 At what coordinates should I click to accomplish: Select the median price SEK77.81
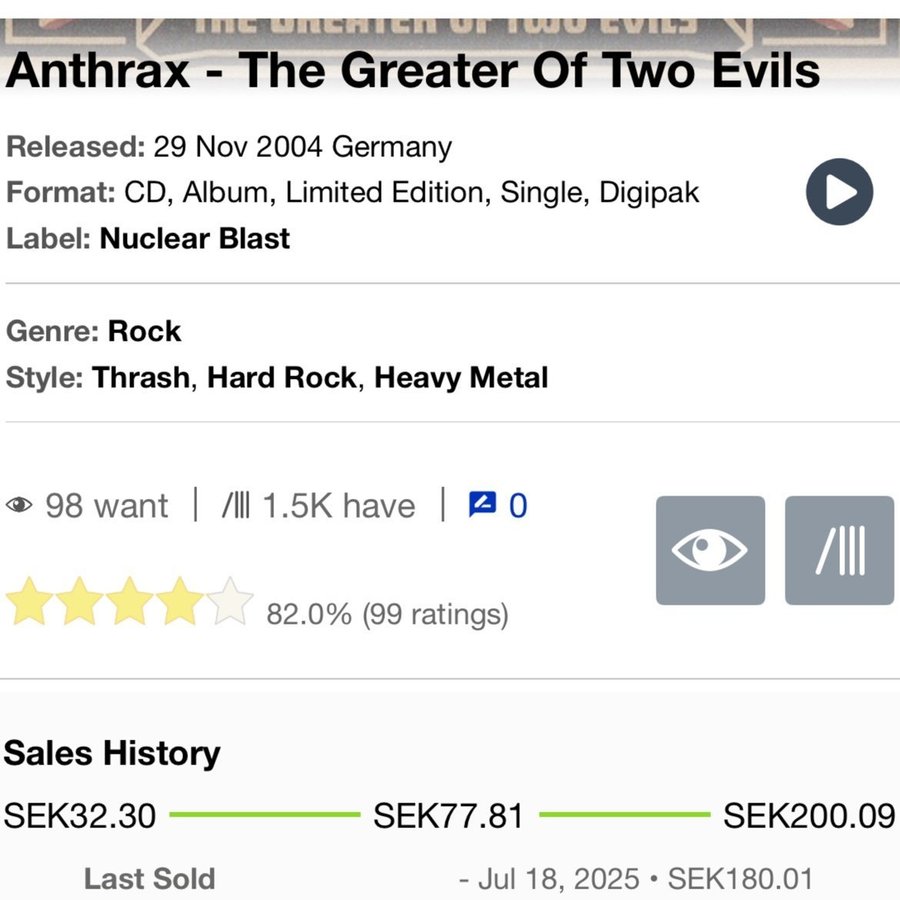(x=448, y=816)
